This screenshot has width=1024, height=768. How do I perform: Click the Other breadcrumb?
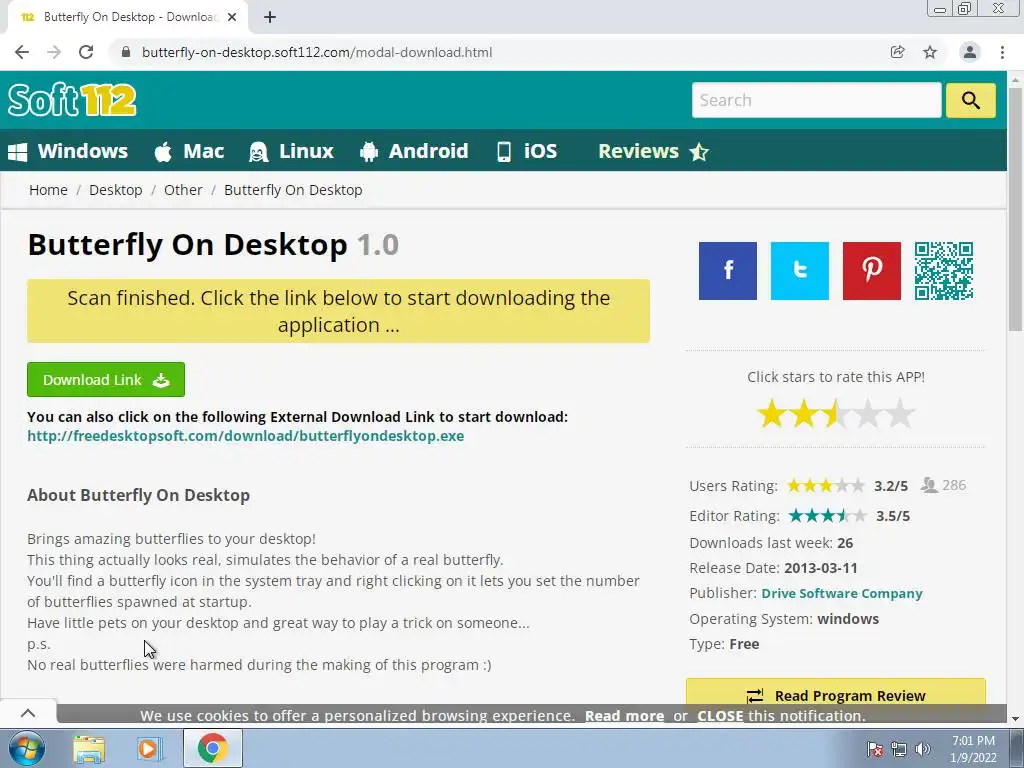[183, 190]
